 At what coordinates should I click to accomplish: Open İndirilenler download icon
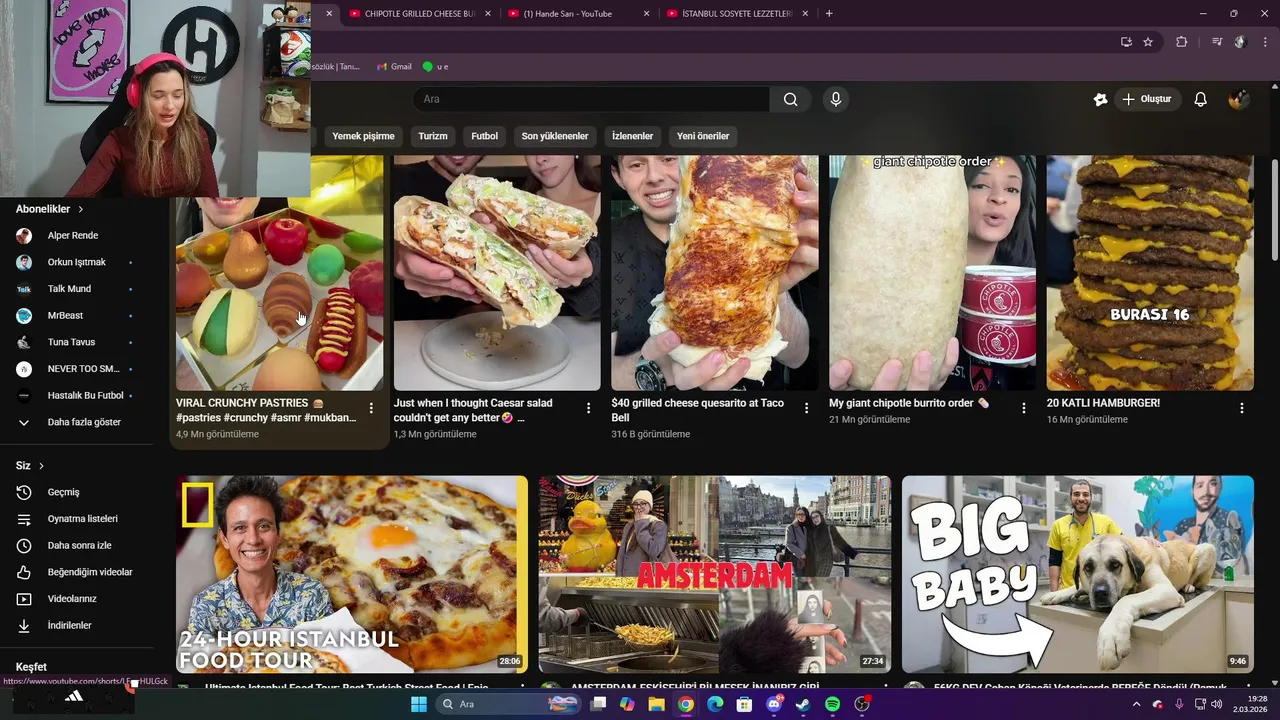pyautogui.click(x=24, y=626)
